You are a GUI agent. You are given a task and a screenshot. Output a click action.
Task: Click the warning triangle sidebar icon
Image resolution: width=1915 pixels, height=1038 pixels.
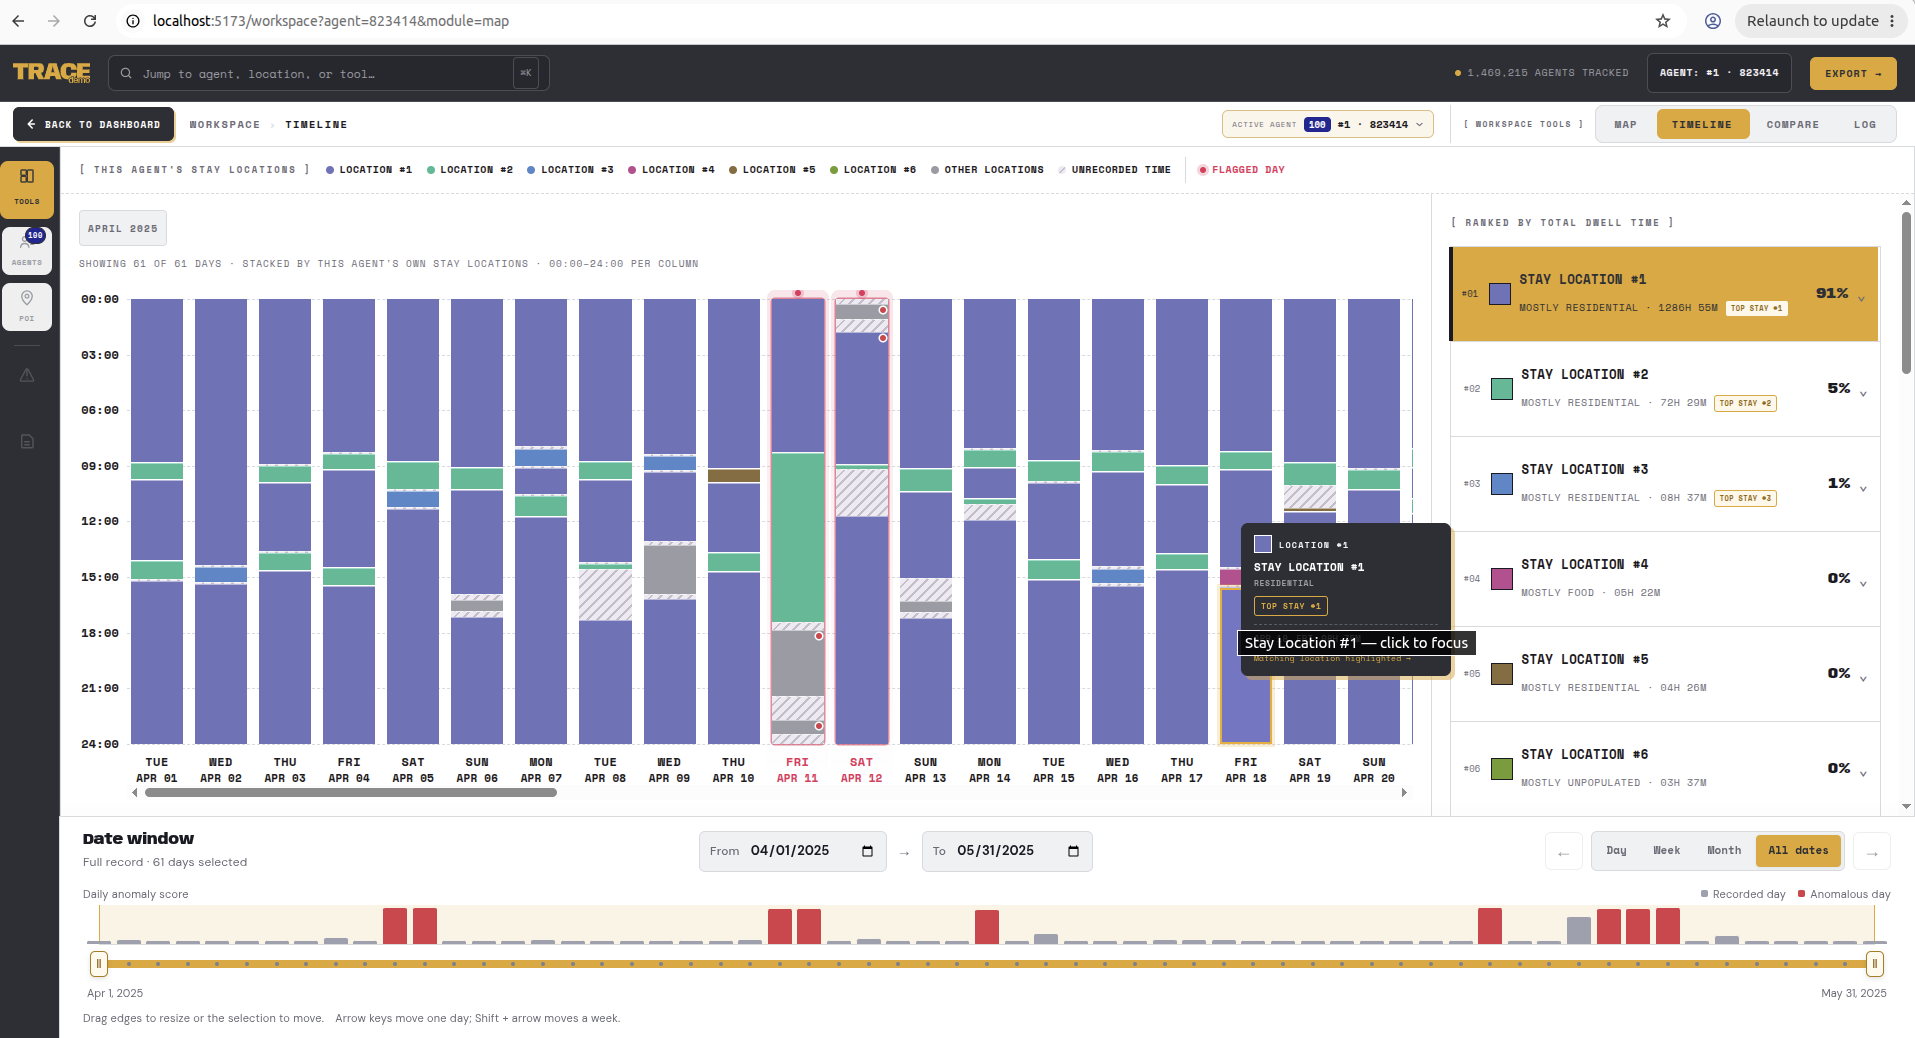point(27,375)
